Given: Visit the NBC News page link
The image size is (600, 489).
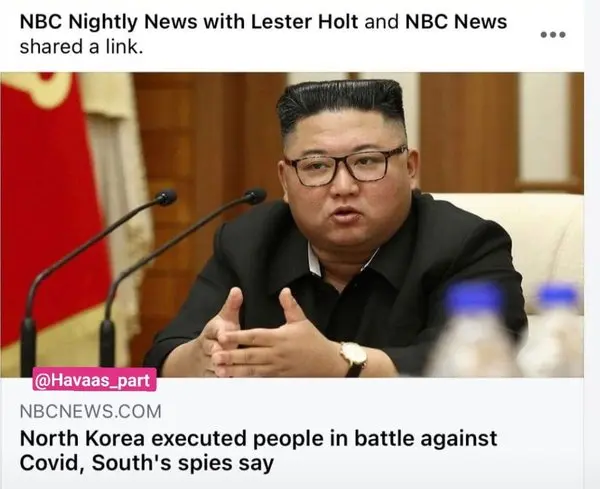Looking at the screenshot, I should (x=456, y=21).
